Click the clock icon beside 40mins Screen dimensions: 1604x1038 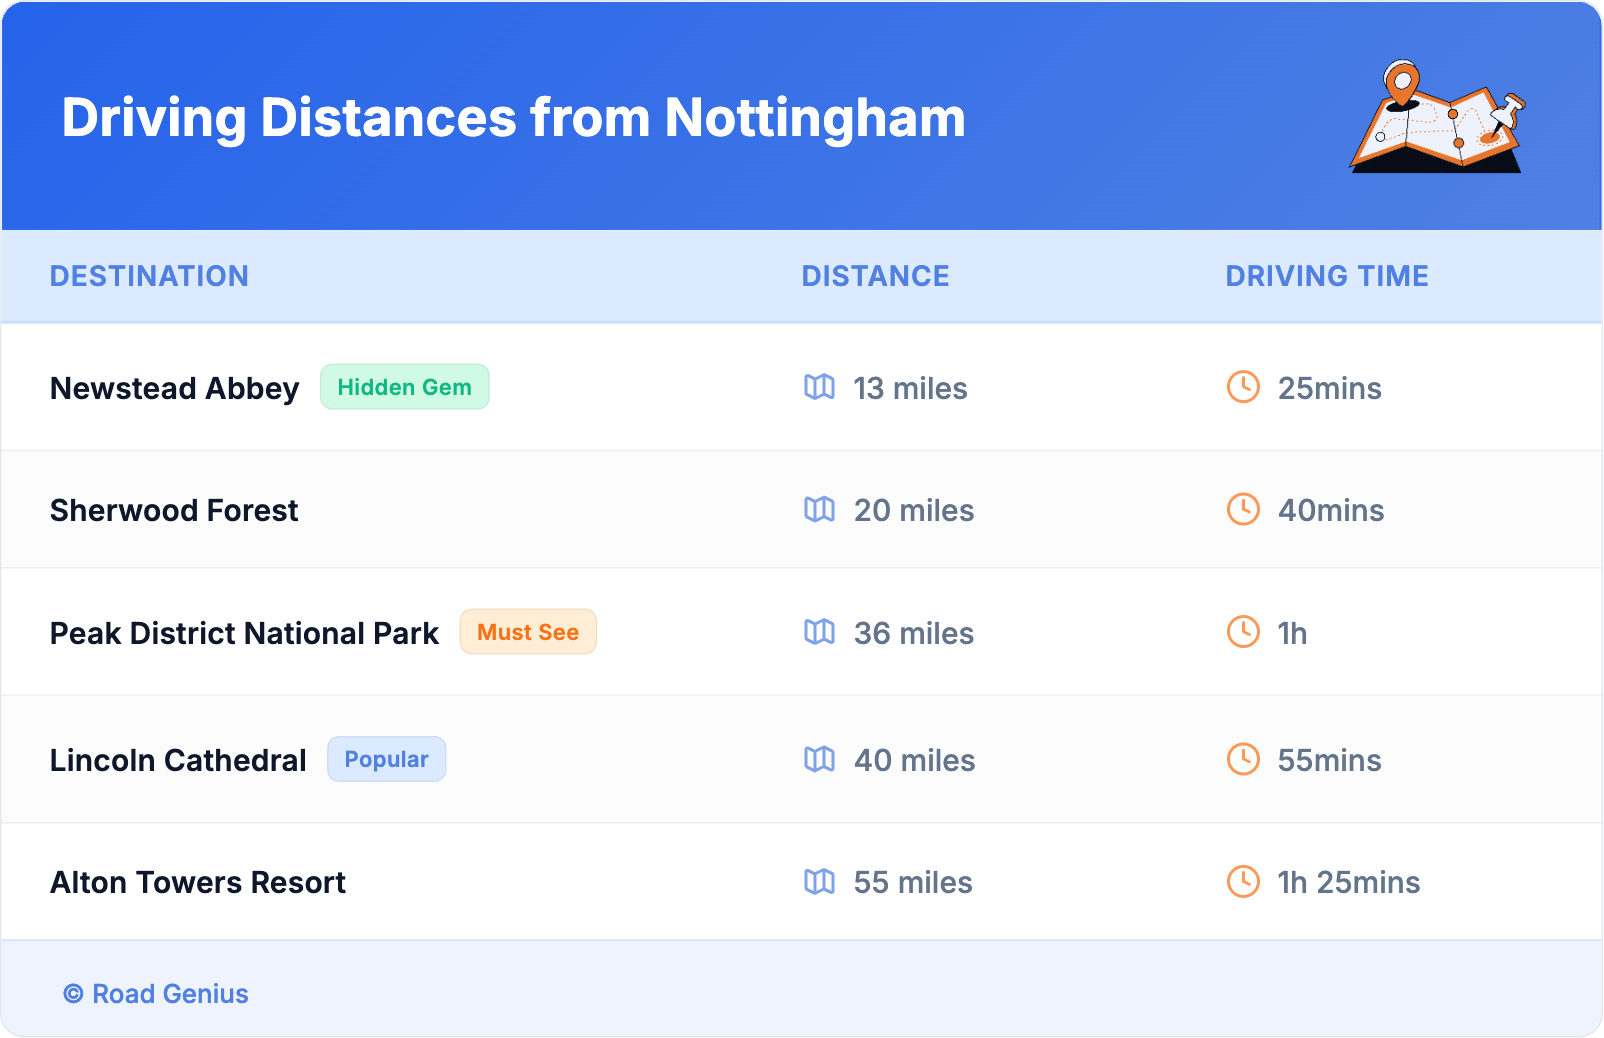pos(1243,510)
